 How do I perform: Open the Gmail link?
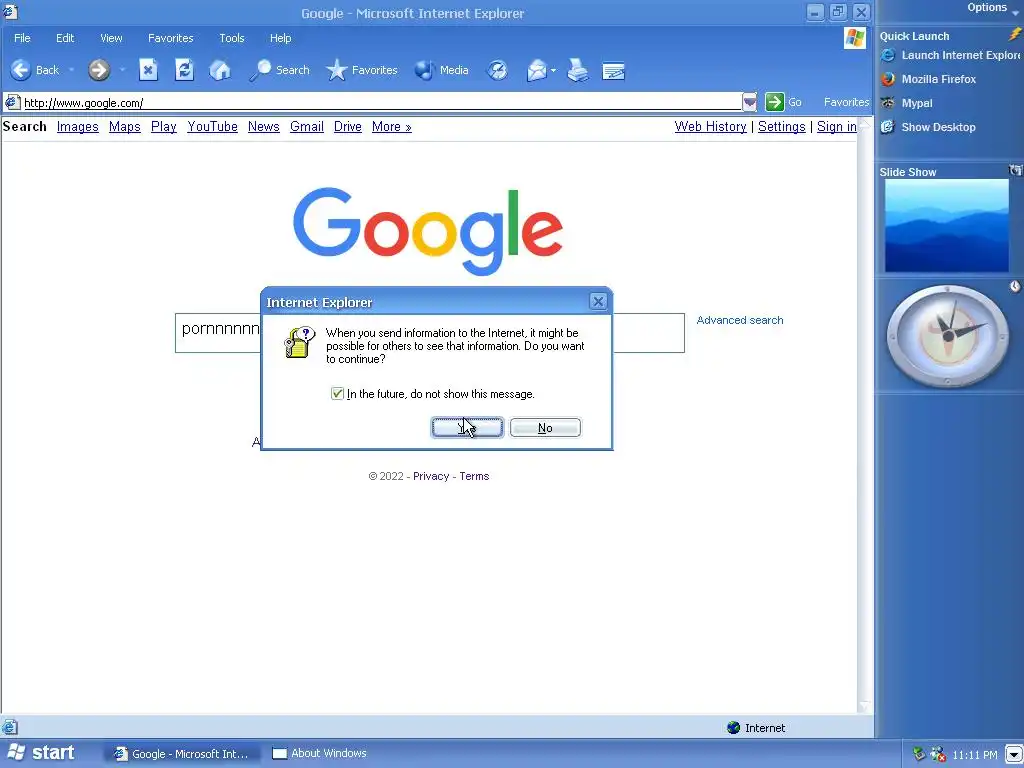[307, 127]
